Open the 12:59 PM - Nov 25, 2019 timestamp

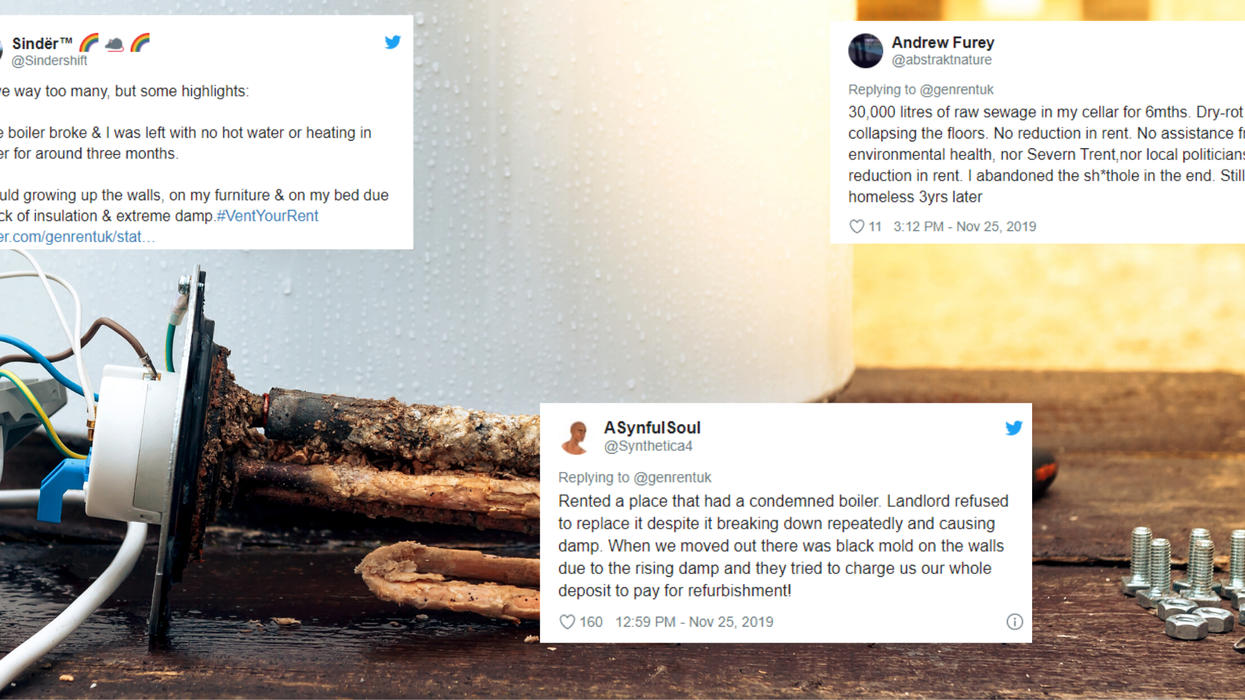pyautogui.click(x=694, y=622)
